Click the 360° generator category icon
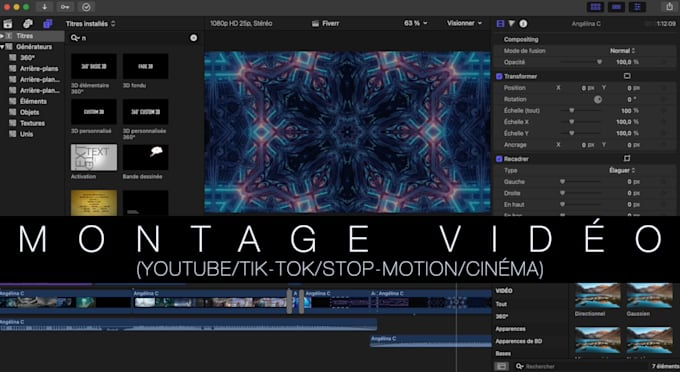Image resolution: width=680 pixels, height=372 pixels. pos(13,57)
